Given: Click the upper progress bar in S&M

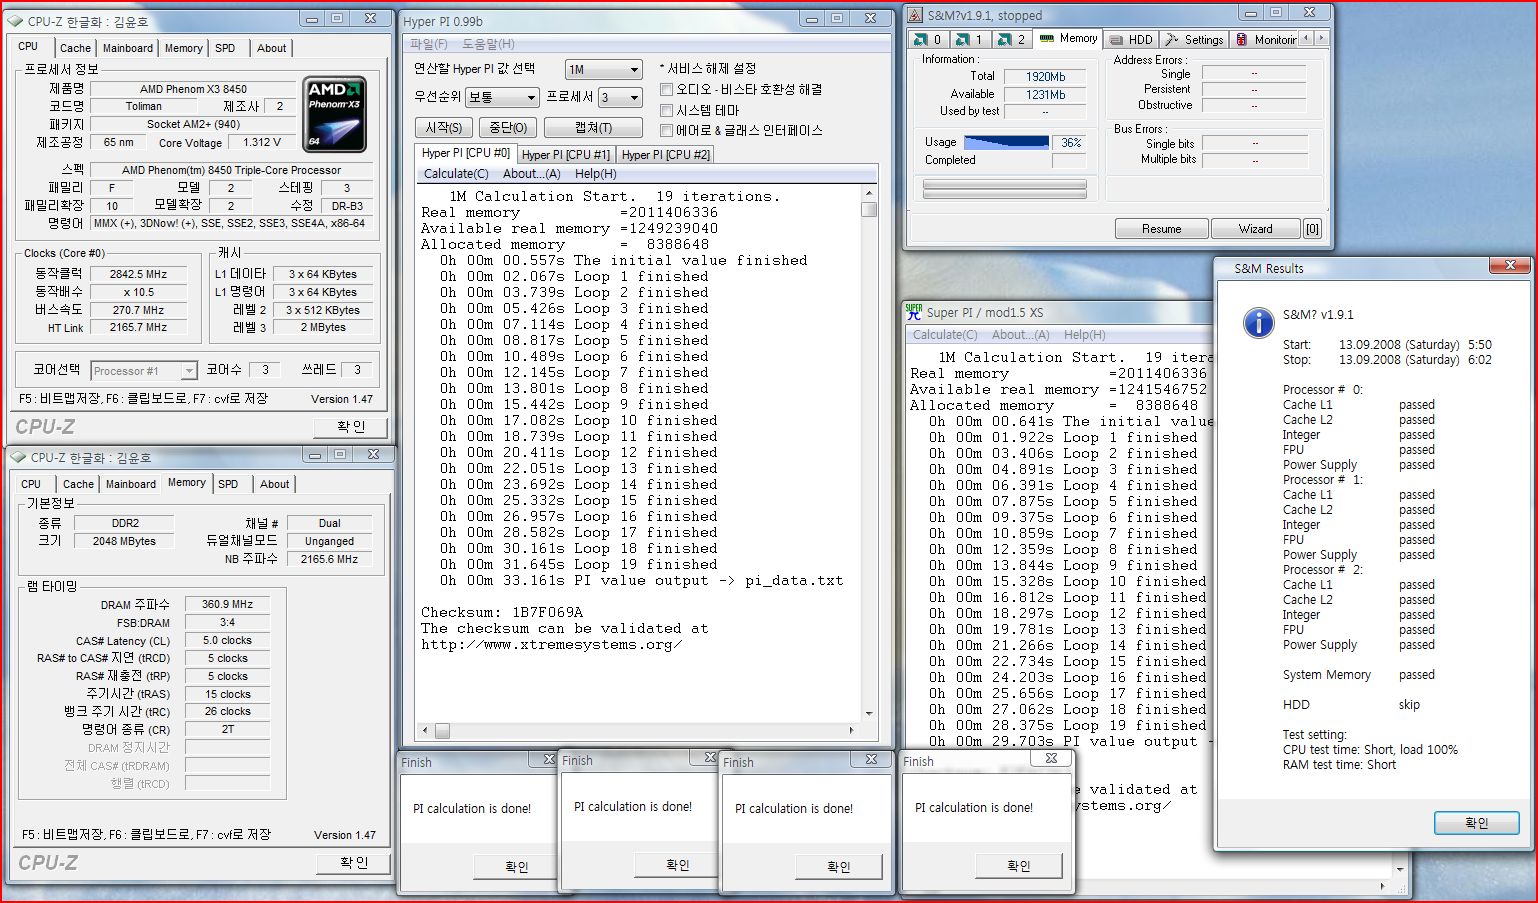Looking at the screenshot, I should [x=1004, y=183].
